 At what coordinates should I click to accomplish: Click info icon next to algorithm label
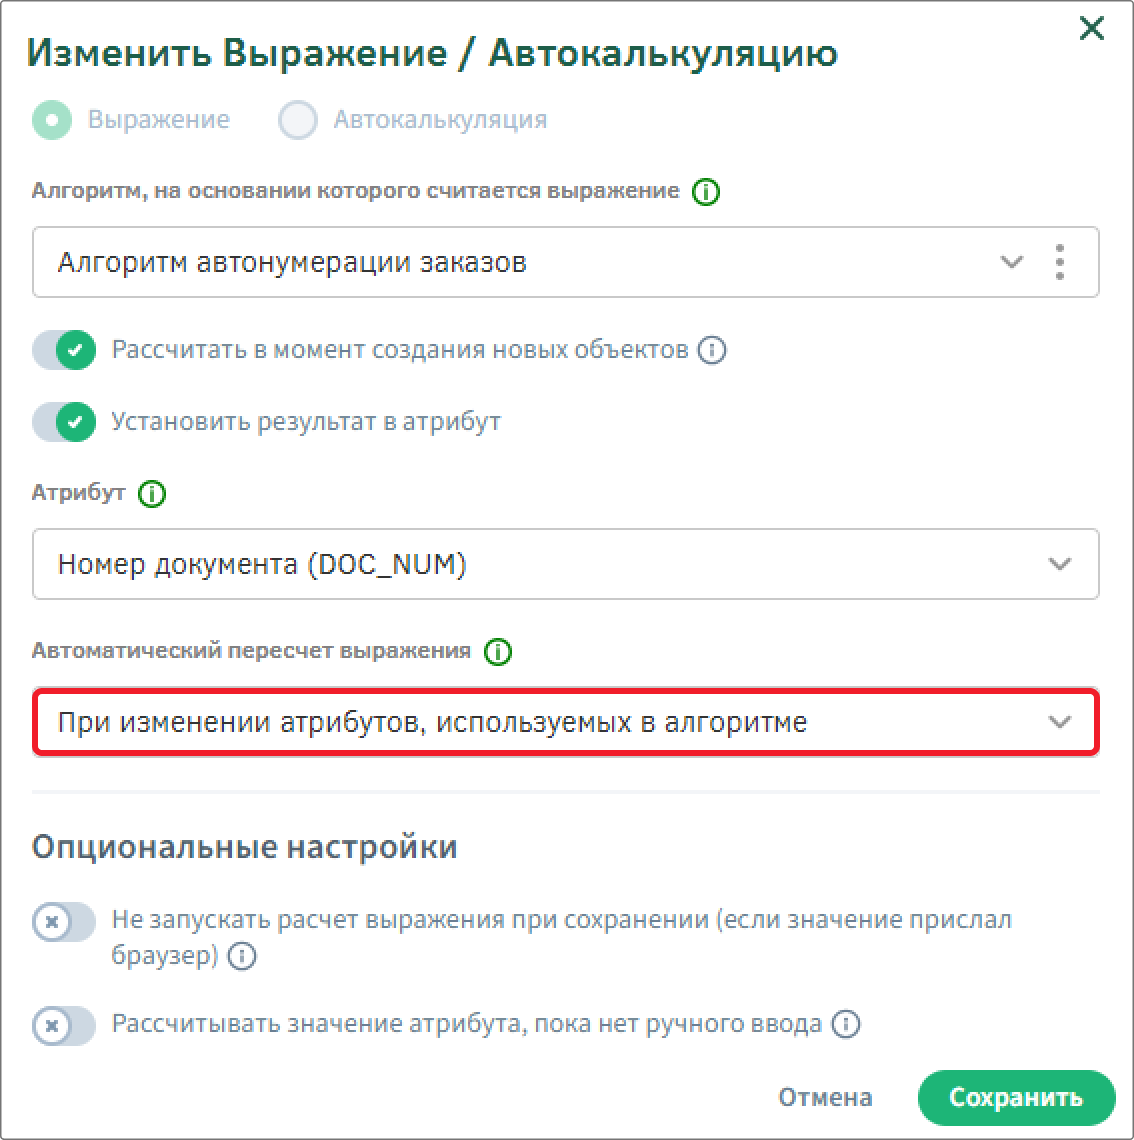706,192
